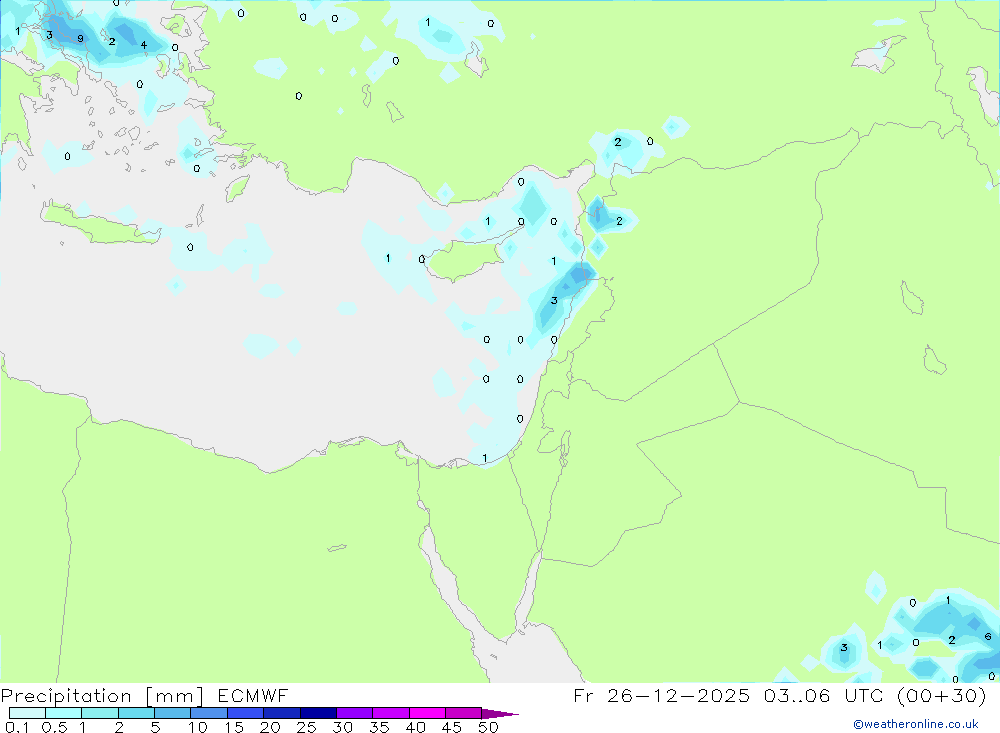Screen dimensions: 1000x733
Task: Pick the 40–45 mm bright magenta legend swatch
Action: tap(427, 713)
